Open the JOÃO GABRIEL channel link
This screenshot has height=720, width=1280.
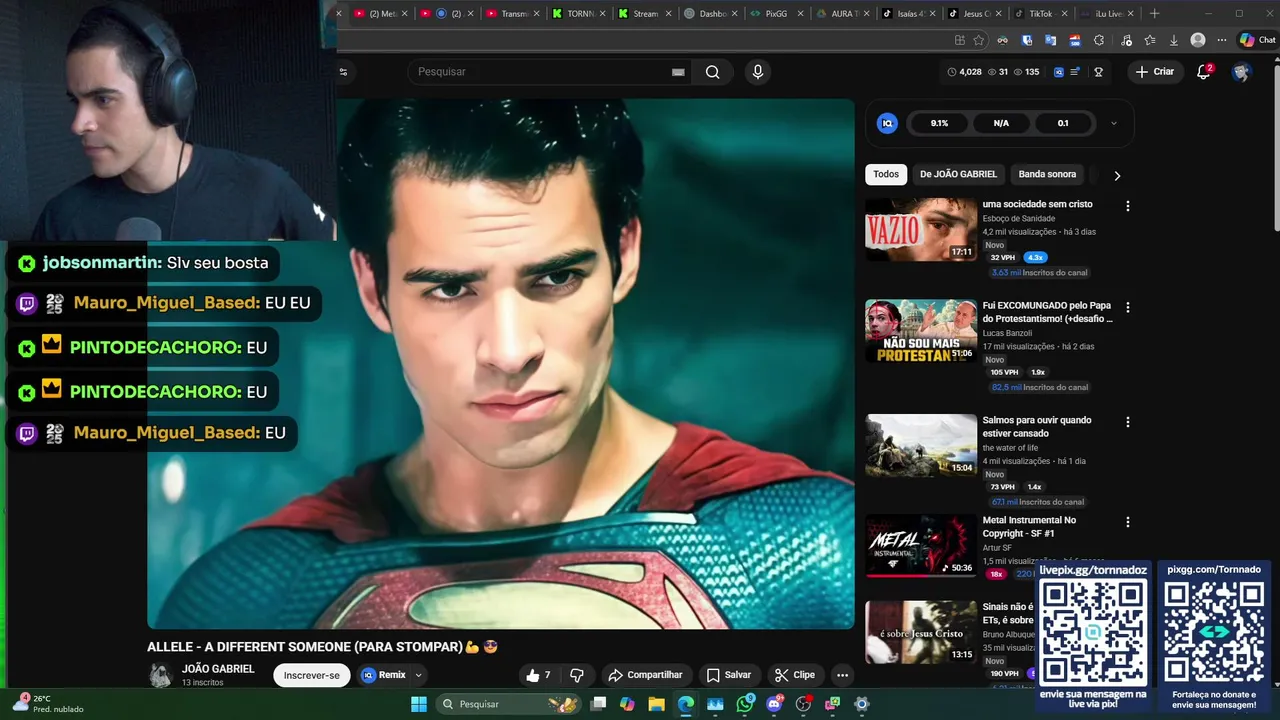(x=218, y=669)
